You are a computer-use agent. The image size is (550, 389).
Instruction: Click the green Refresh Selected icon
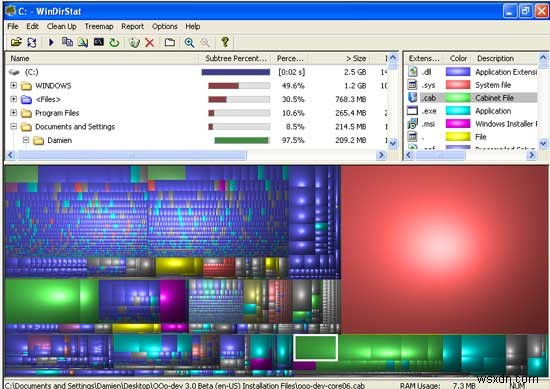point(114,42)
